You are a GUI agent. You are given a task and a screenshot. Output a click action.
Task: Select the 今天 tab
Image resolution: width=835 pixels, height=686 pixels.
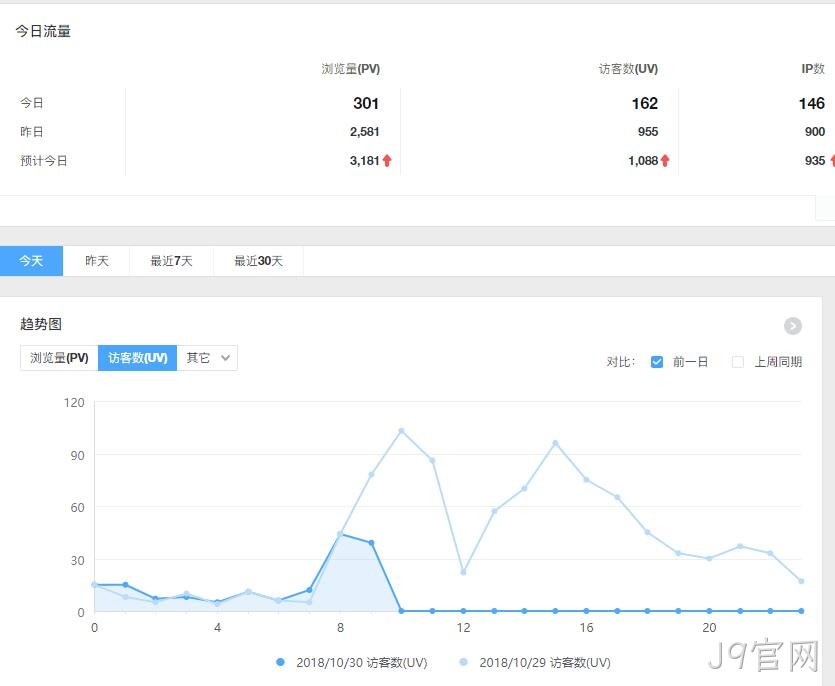(31, 261)
